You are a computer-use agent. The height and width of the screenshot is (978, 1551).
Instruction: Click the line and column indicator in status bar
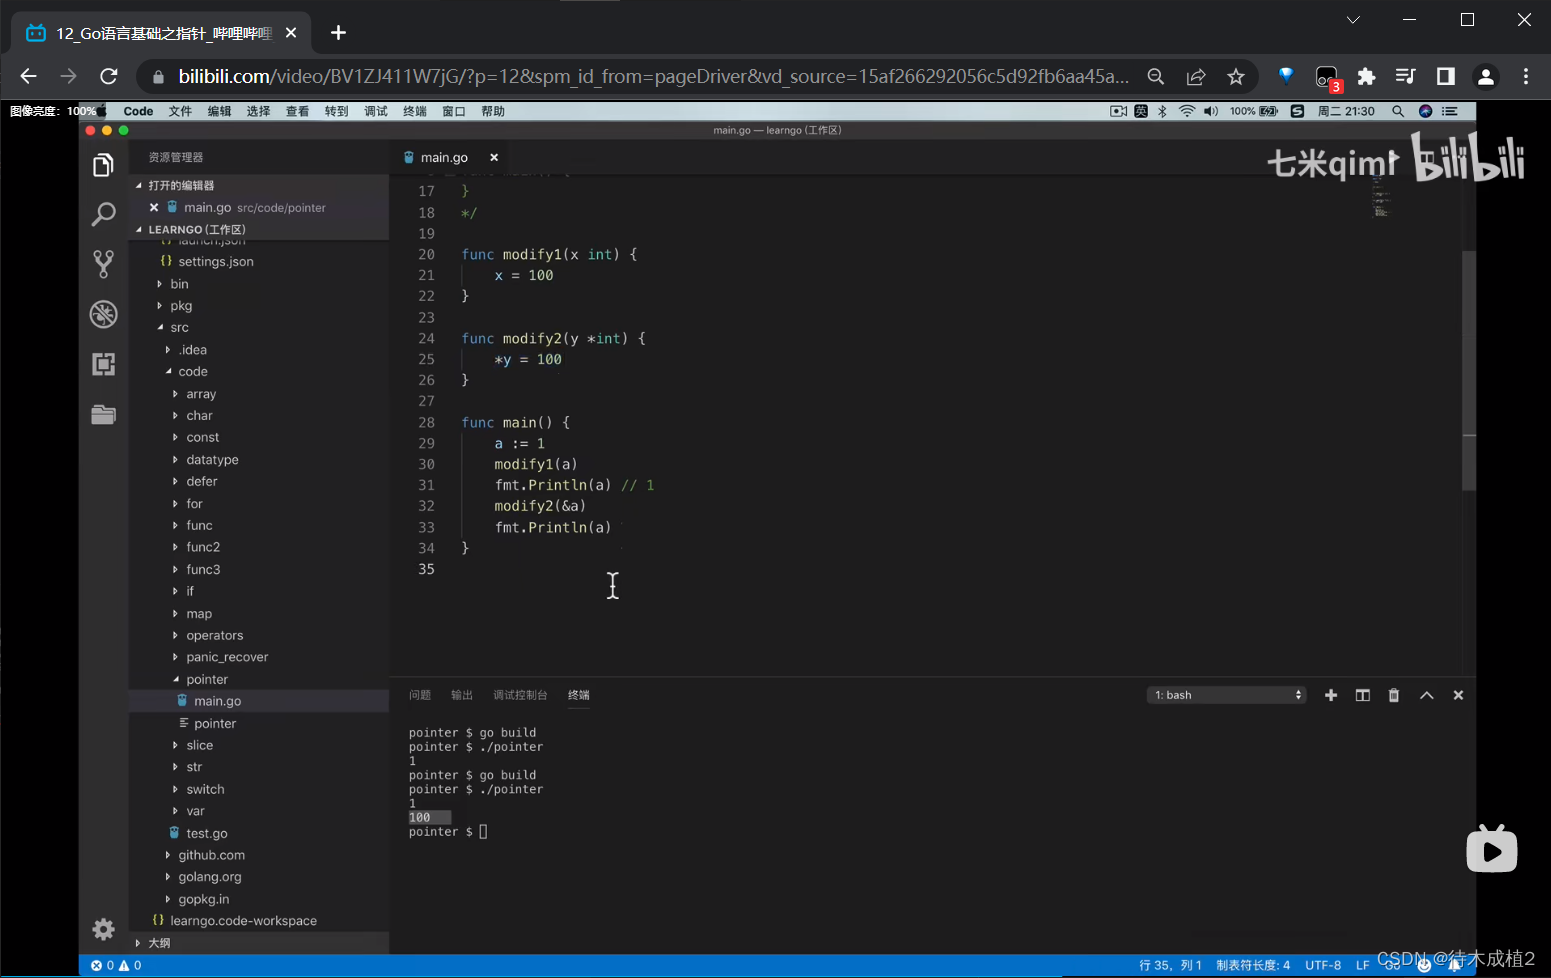click(1170, 965)
